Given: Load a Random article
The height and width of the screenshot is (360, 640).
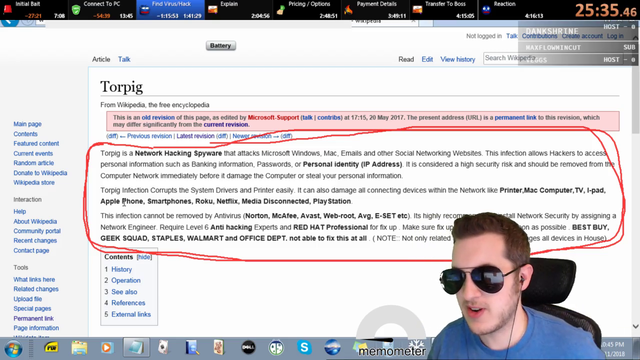Looking at the screenshot, I should [x=33, y=163].
